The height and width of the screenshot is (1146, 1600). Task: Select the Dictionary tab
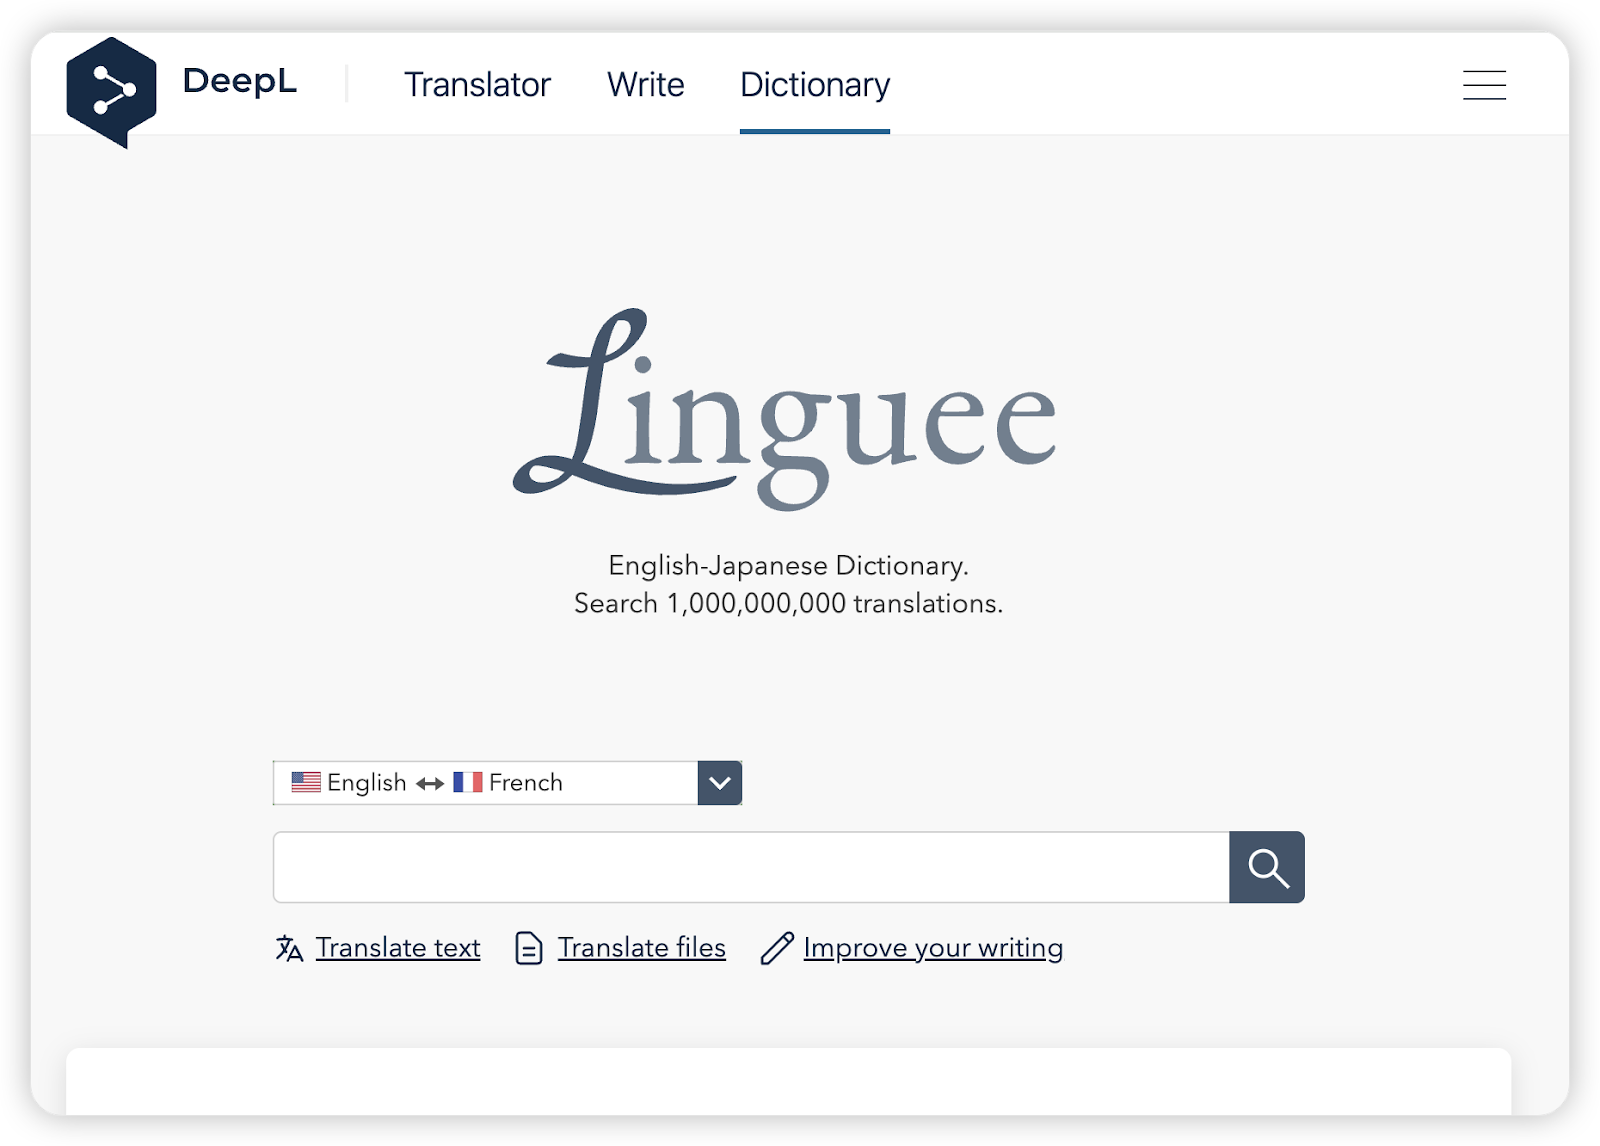point(815,85)
